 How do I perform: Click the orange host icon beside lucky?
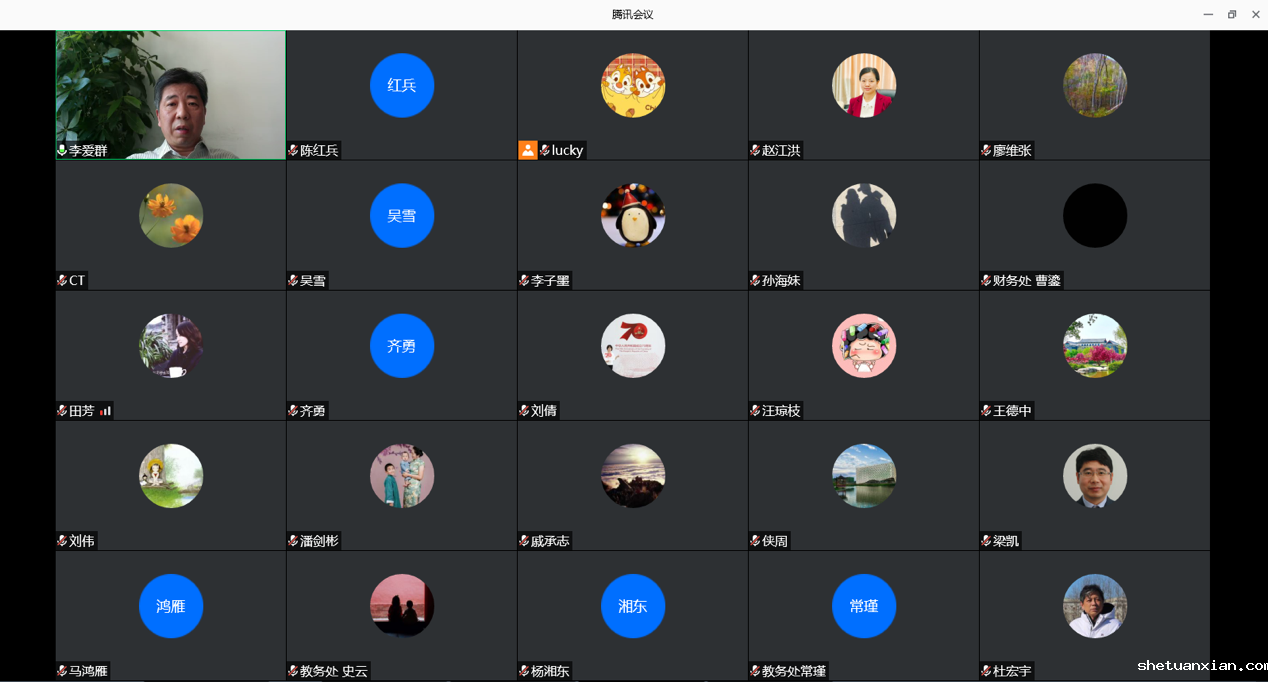[x=528, y=150]
